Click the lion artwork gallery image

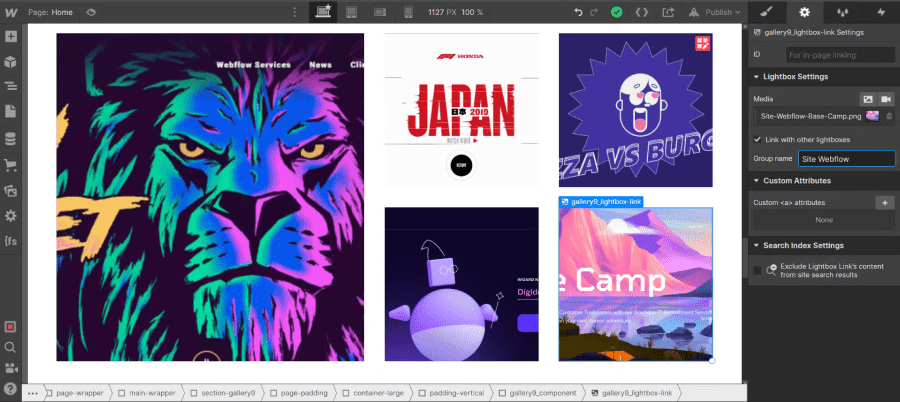point(210,197)
